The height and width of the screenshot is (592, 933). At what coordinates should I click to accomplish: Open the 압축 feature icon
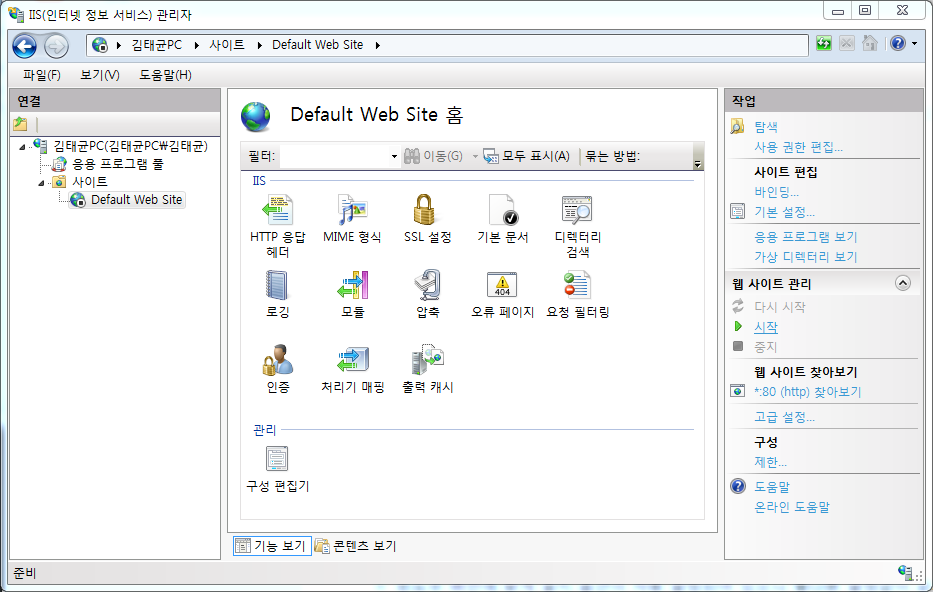[427, 285]
